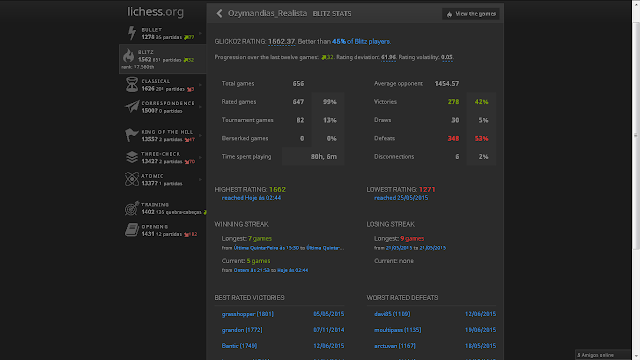Open lowest rating "reached 25/05/2015" link

[x=401, y=198]
